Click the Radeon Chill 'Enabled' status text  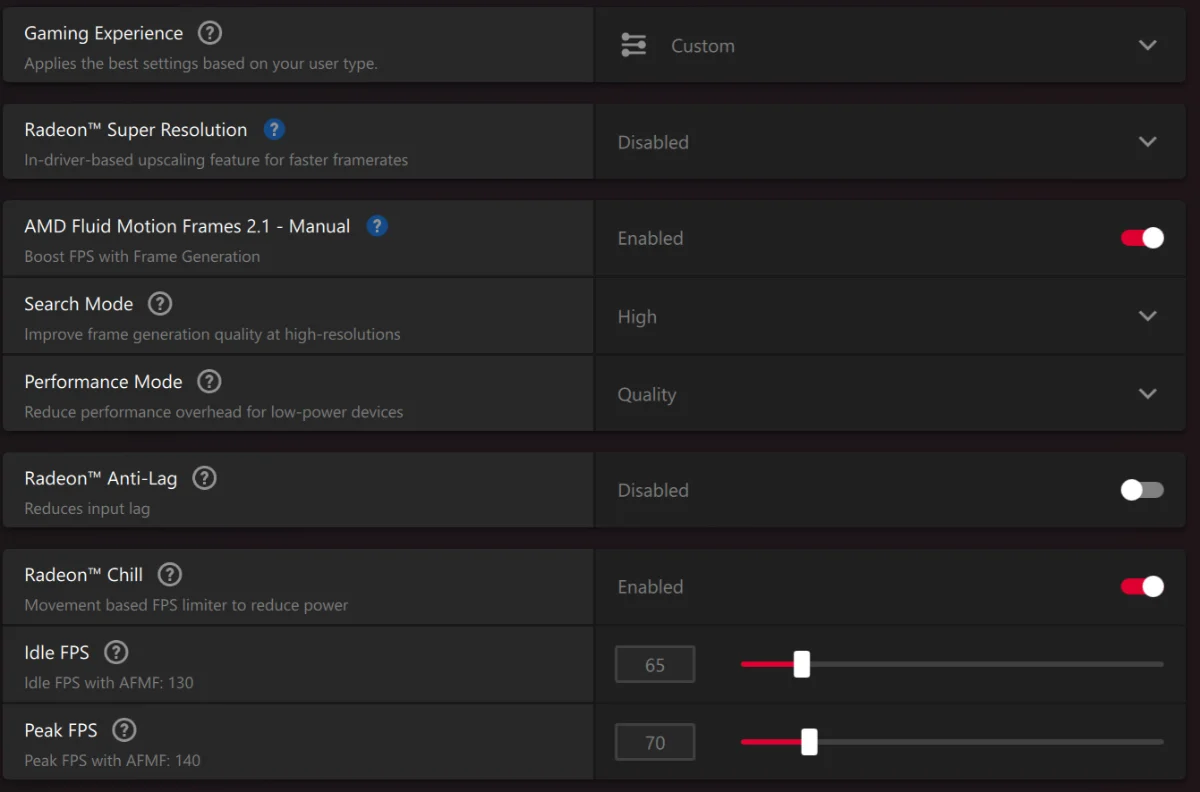(650, 587)
